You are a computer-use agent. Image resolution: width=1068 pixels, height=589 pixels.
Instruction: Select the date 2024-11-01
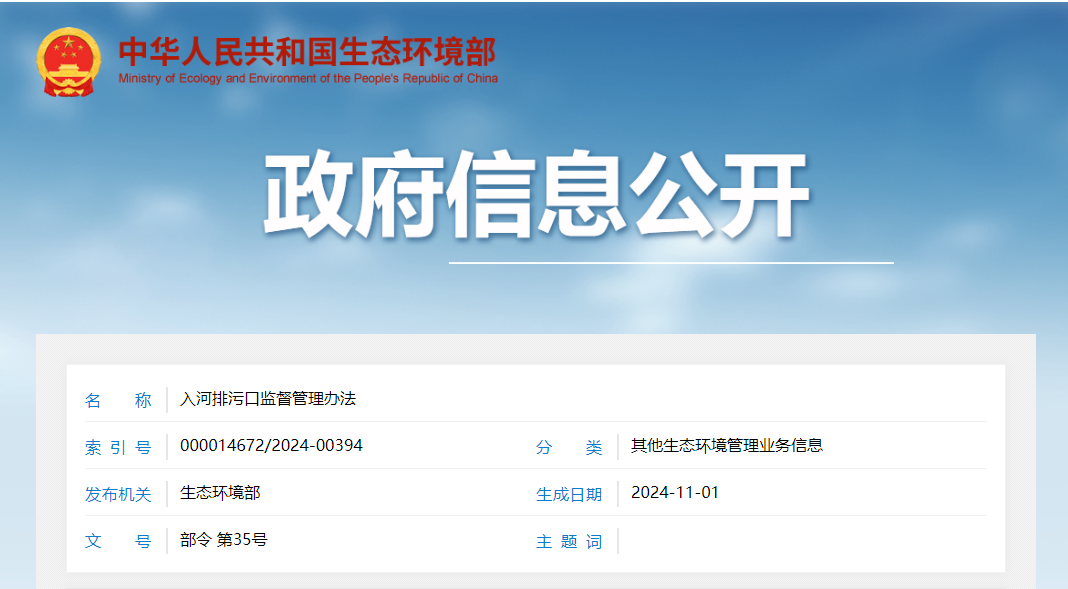click(x=675, y=492)
